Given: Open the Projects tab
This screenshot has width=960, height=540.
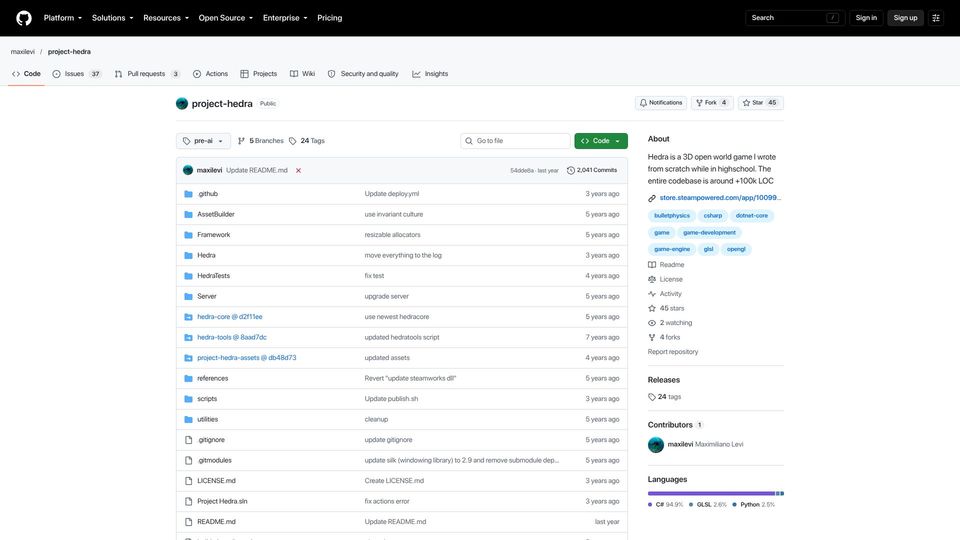Looking at the screenshot, I should coord(258,73).
